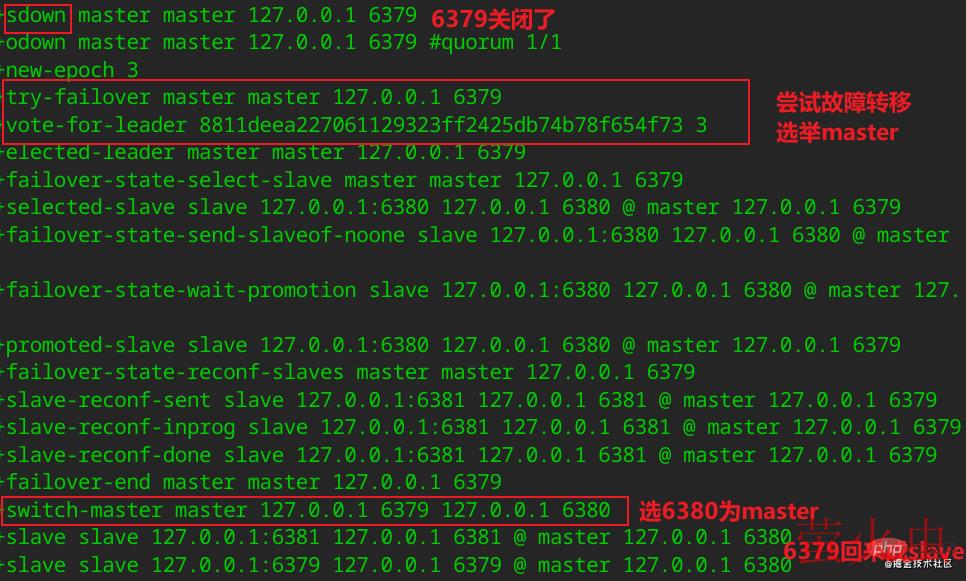The image size is (966, 581).
Task: Click the 选举master red annotation
Action: (837, 132)
